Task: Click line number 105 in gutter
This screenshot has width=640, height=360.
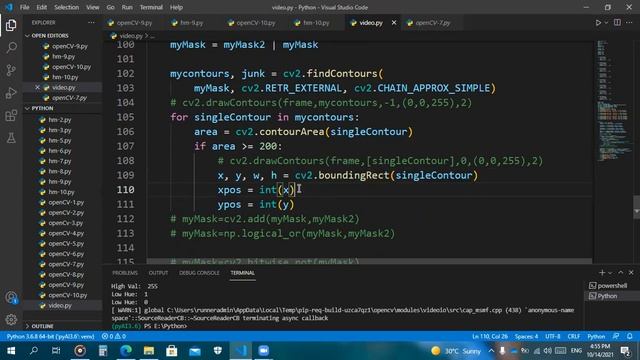Action: 125,117
